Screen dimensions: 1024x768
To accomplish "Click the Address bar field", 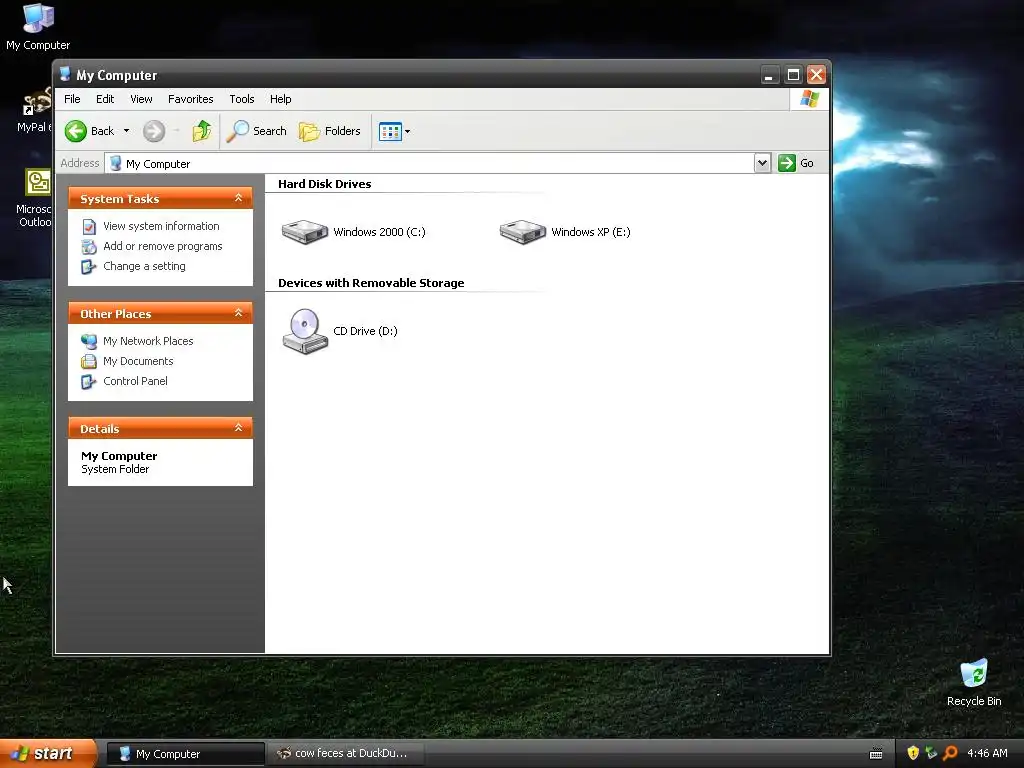I will point(429,163).
